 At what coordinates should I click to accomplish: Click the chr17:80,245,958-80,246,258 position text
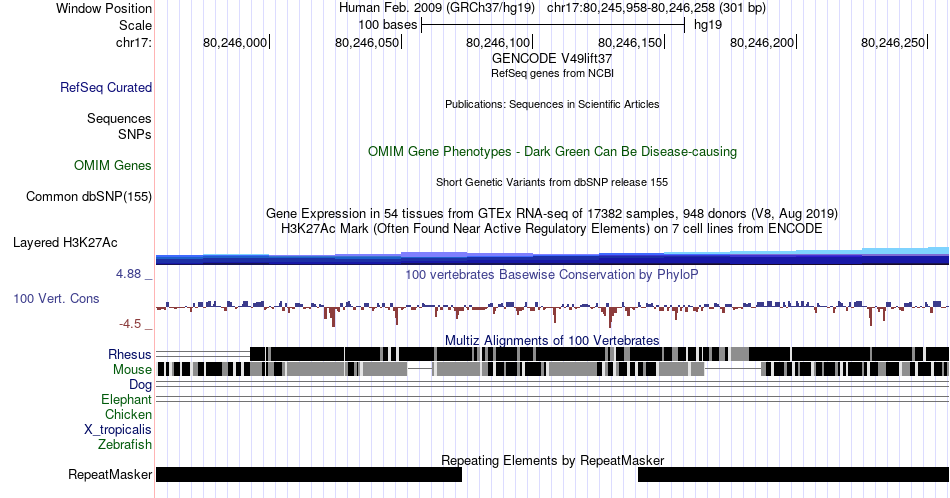click(x=656, y=8)
